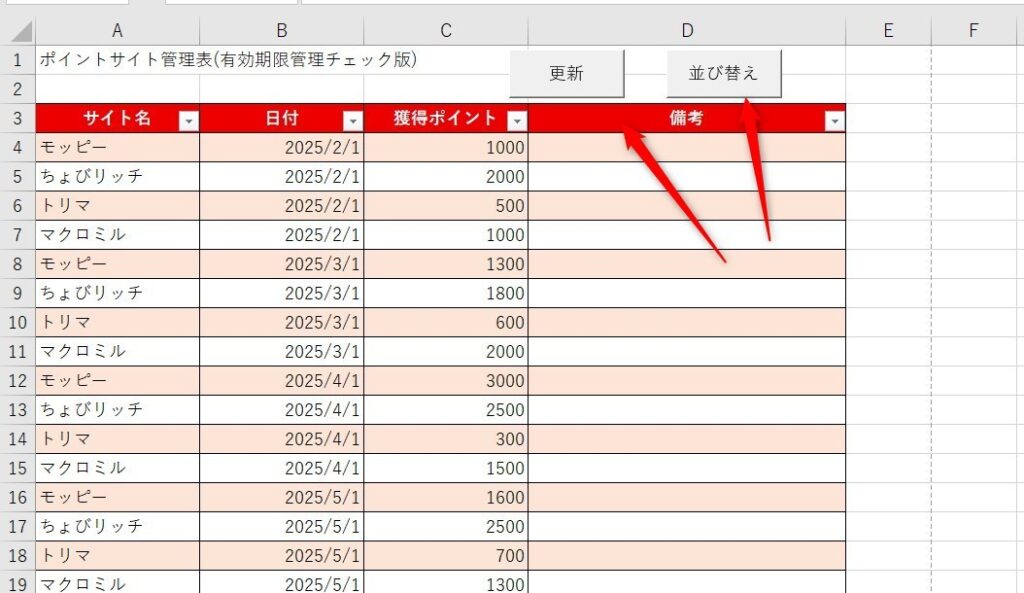The width and height of the screenshot is (1024, 593).
Task: Select row 11 header
Action: pyautogui.click(x=18, y=351)
